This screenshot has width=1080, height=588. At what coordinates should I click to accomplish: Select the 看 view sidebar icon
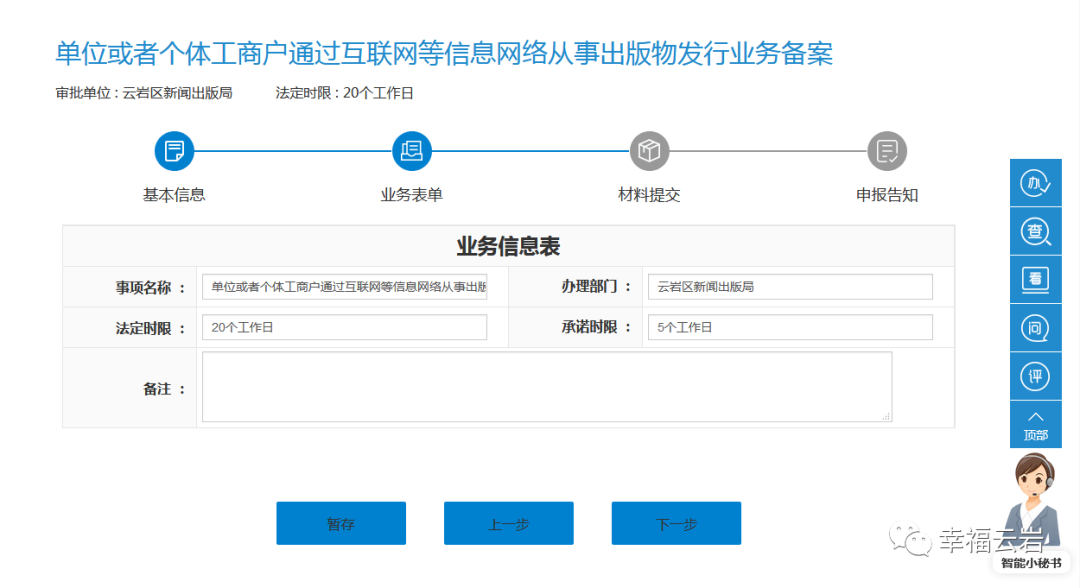point(1035,279)
